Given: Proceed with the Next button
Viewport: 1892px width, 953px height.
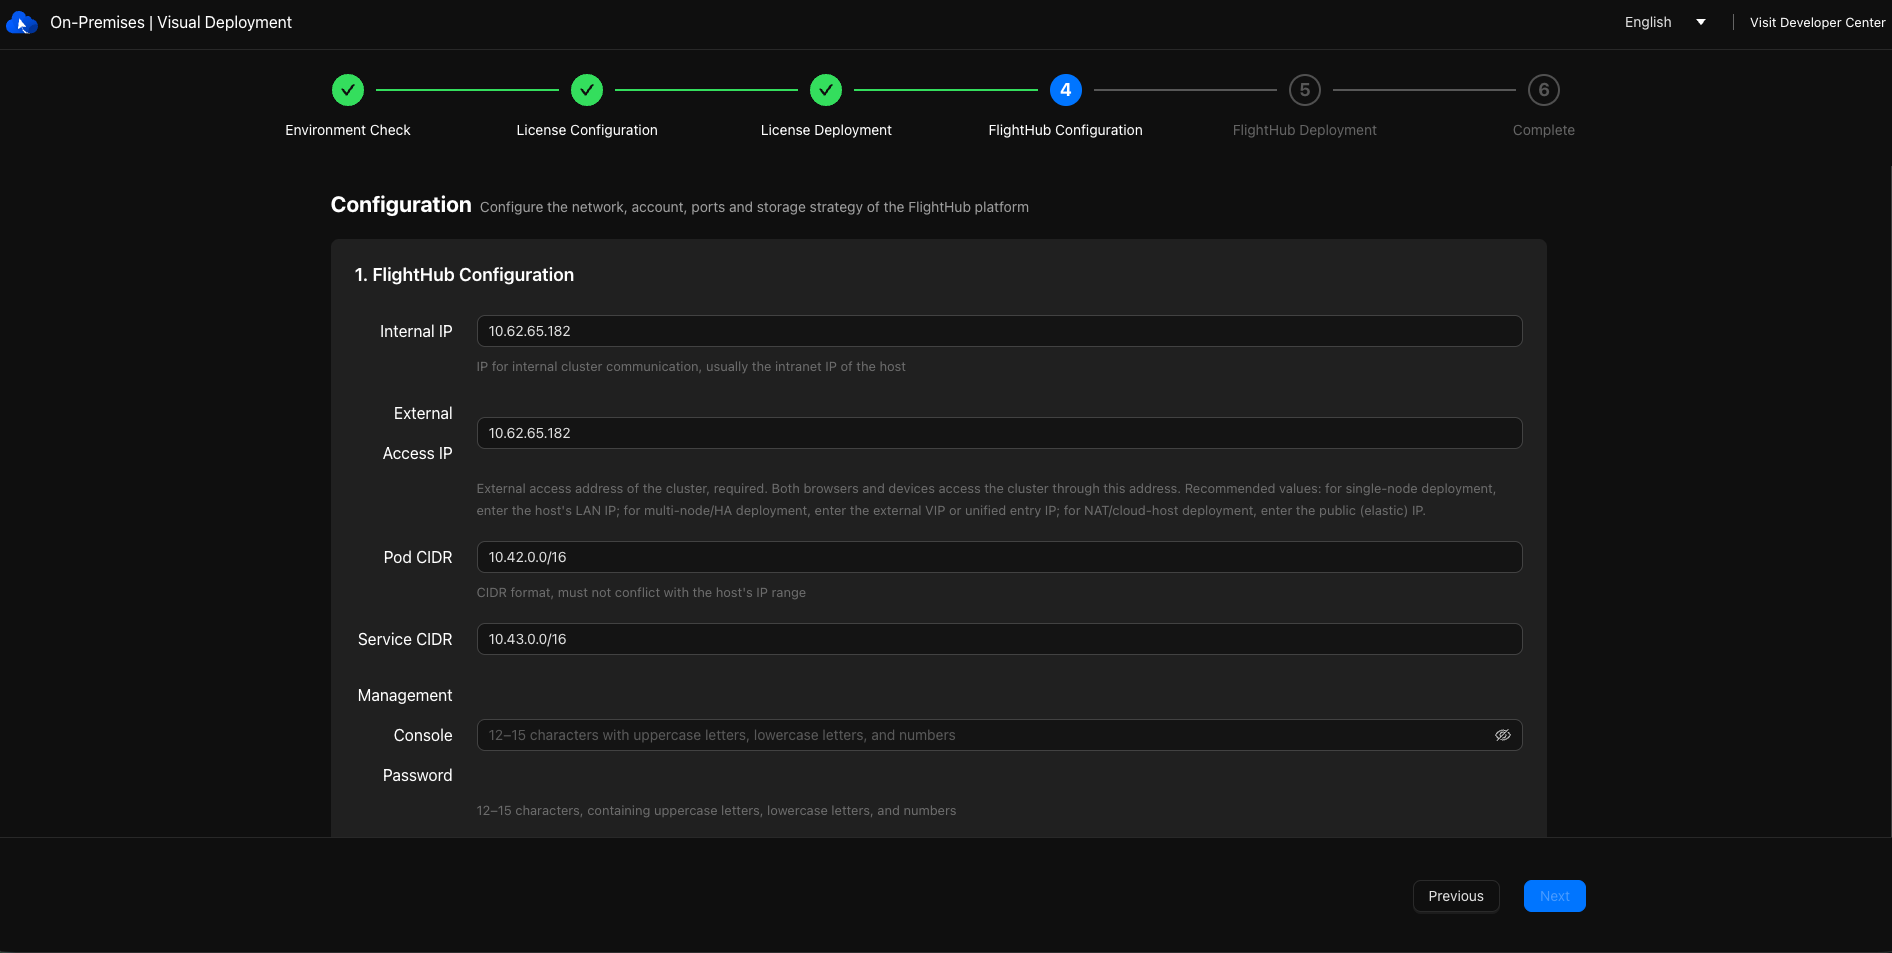Looking at the screenshot, I should point(1555,896).
